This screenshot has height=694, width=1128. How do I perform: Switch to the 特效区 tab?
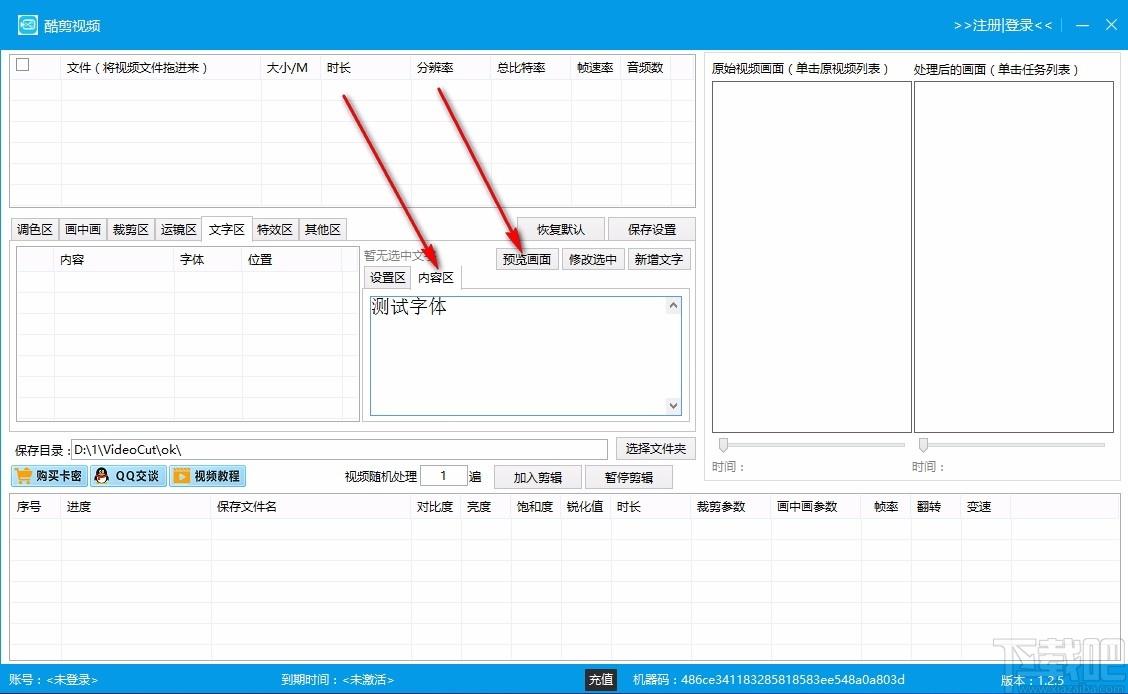(x=275, y=229)
